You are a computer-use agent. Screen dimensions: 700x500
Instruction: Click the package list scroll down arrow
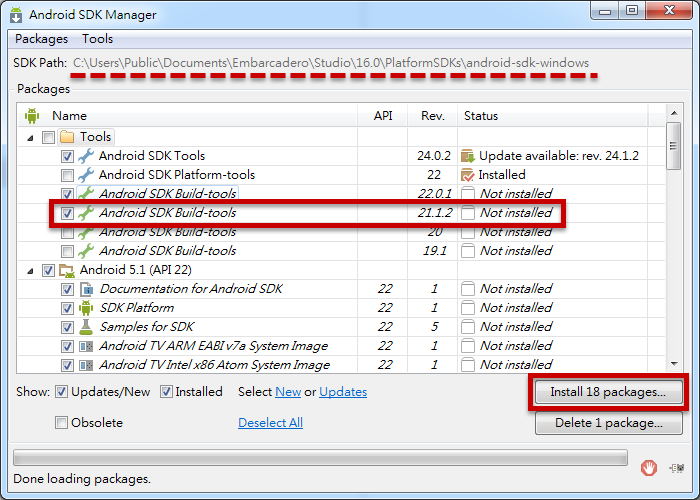coord(674,364)
